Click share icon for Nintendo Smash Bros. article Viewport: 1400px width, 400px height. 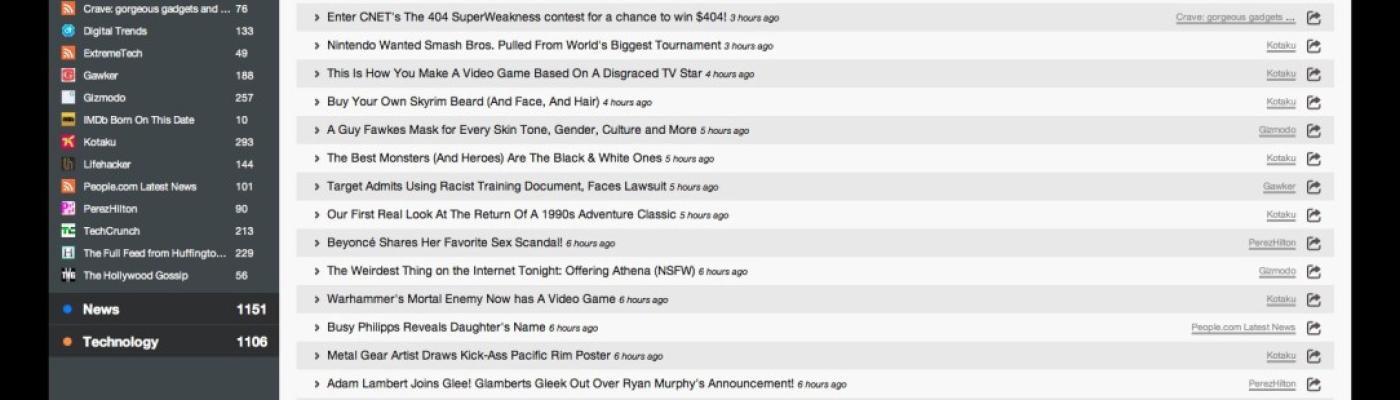1314,46
